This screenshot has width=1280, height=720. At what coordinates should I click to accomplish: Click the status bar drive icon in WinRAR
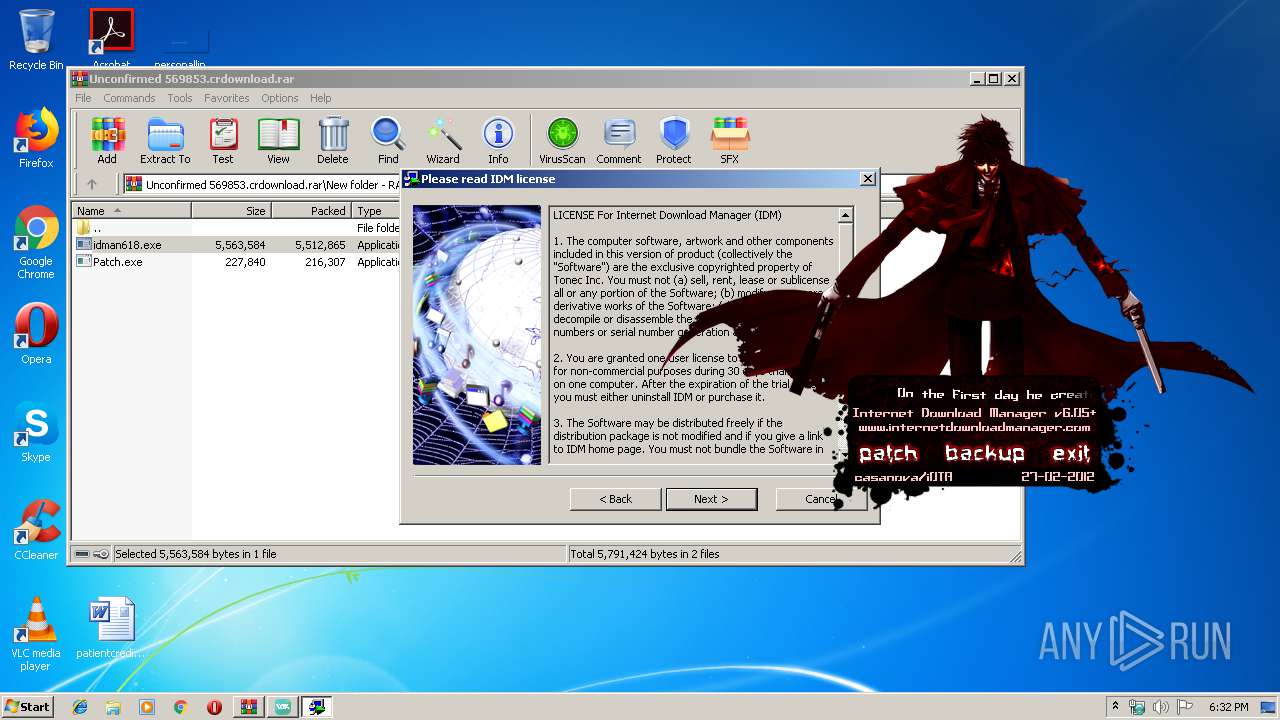pos(82,554)
